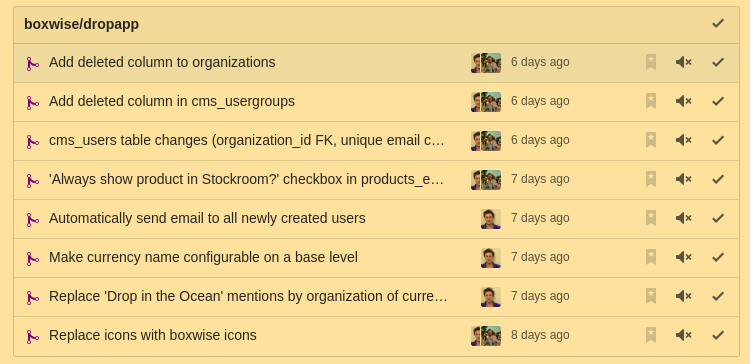This screenshot has width=750, height=364.
Task: Bookmark 'Replace Drop in the Ocean' notification
Action: pos(651,296)
